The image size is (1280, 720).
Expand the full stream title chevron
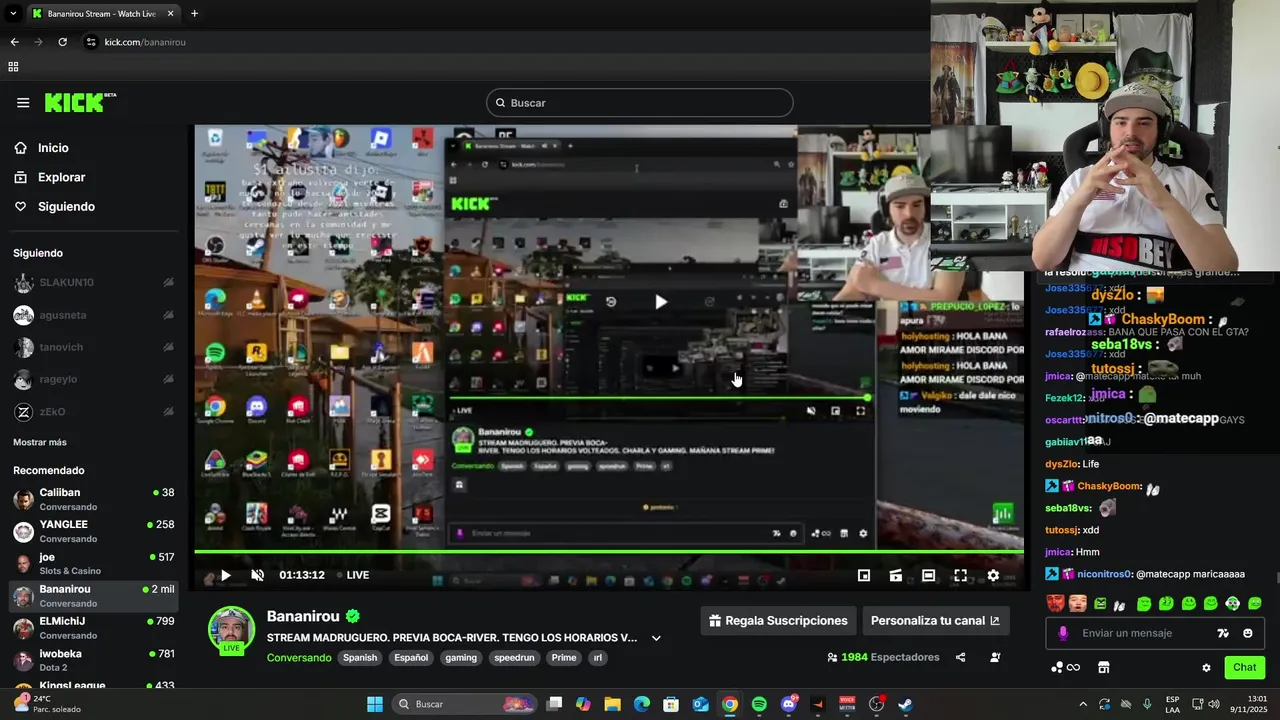(x=656, y=638)
